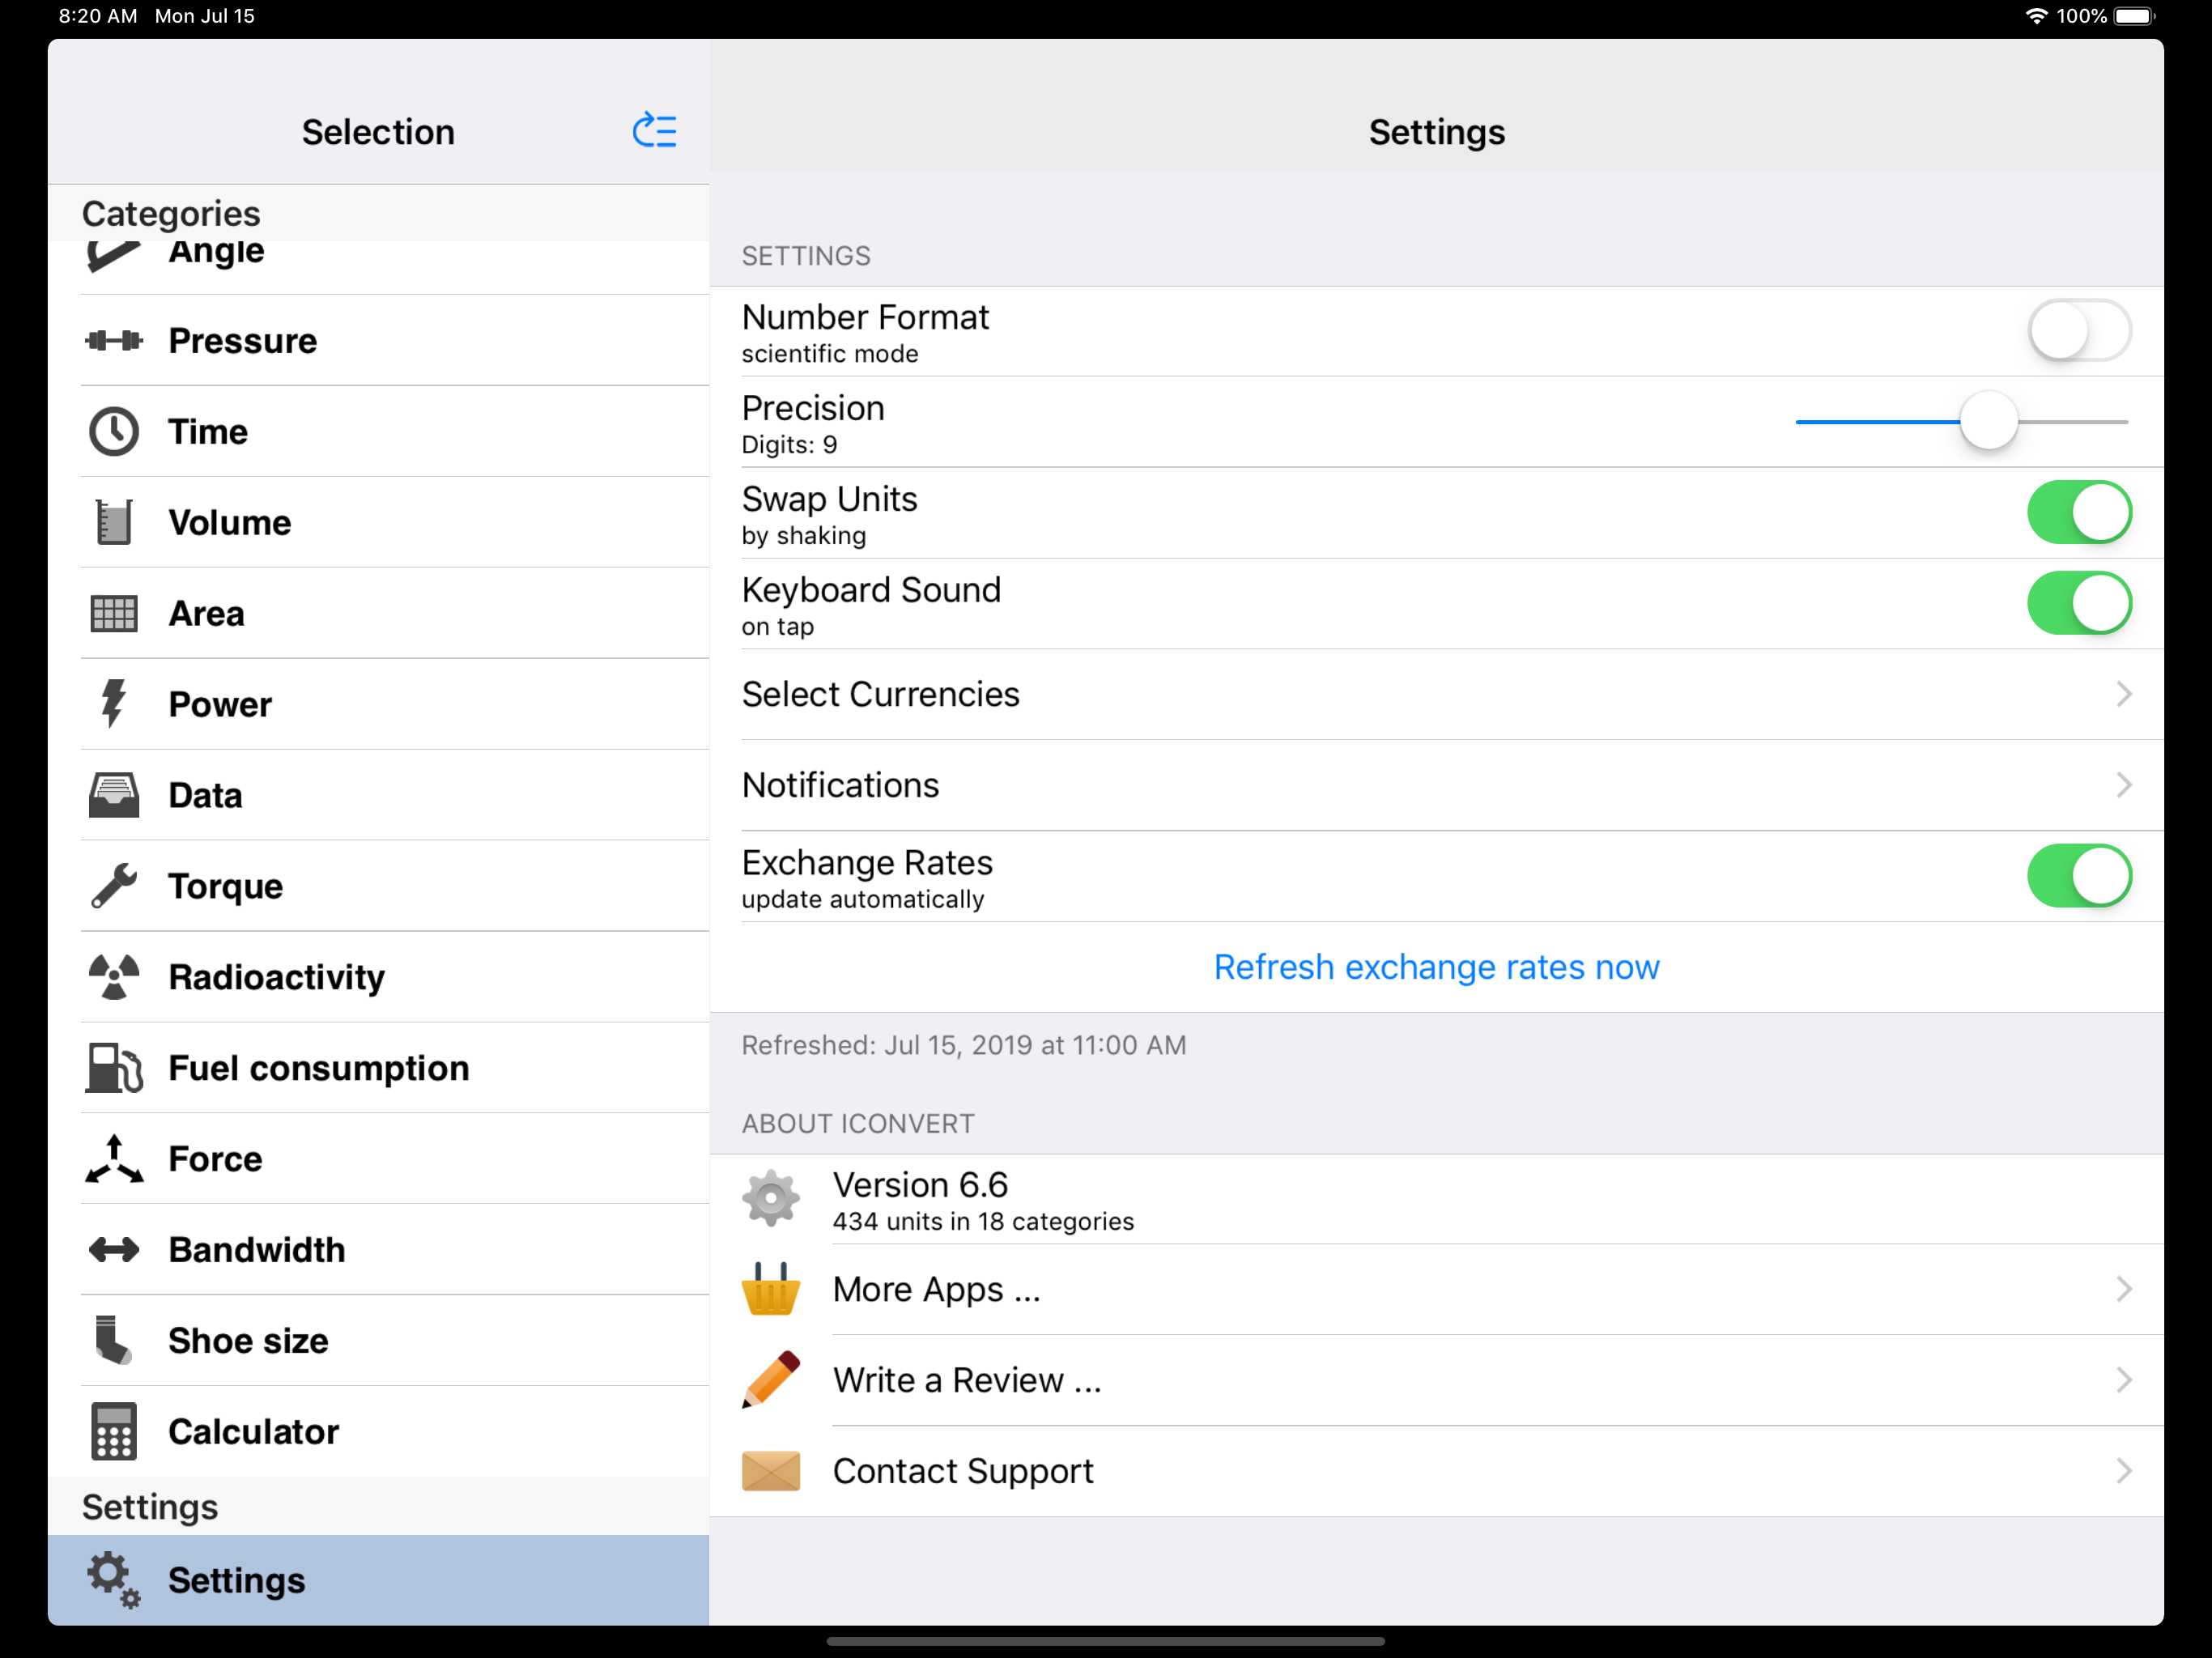2212x1658 pixels.
Task: Tap the Settings gears icon in sidebar
Action: 114,1580
